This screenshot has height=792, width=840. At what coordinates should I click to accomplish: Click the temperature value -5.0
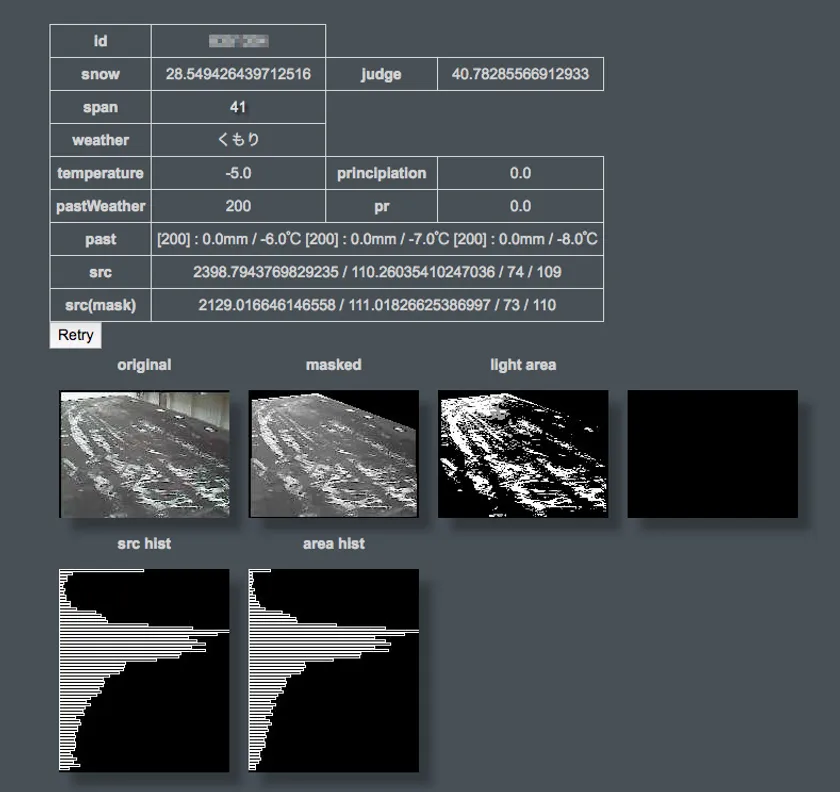point(238,173)
